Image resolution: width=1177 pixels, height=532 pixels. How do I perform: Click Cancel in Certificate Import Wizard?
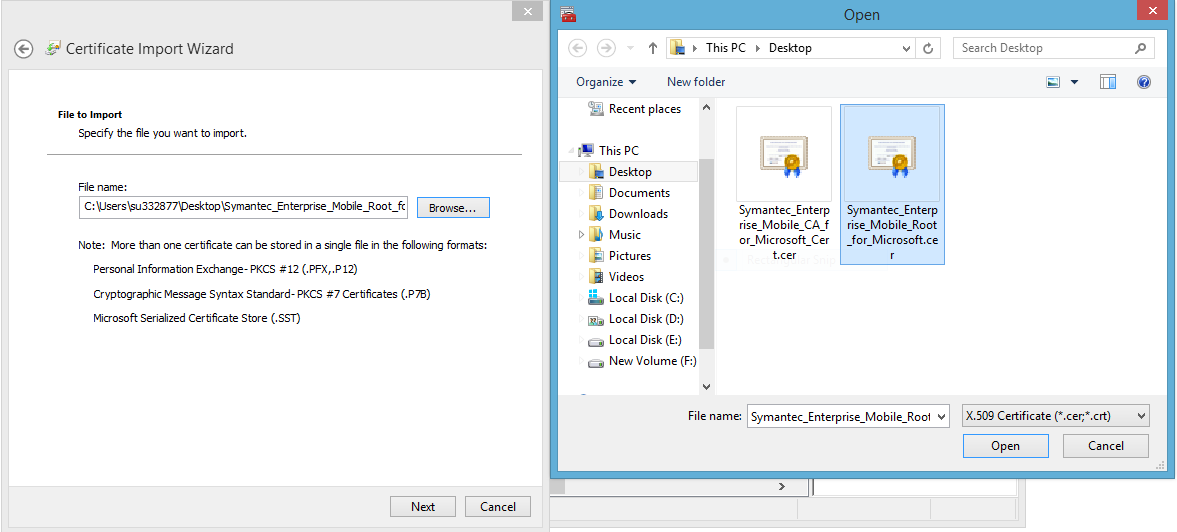pyautogui.click(x=498, y=506)
